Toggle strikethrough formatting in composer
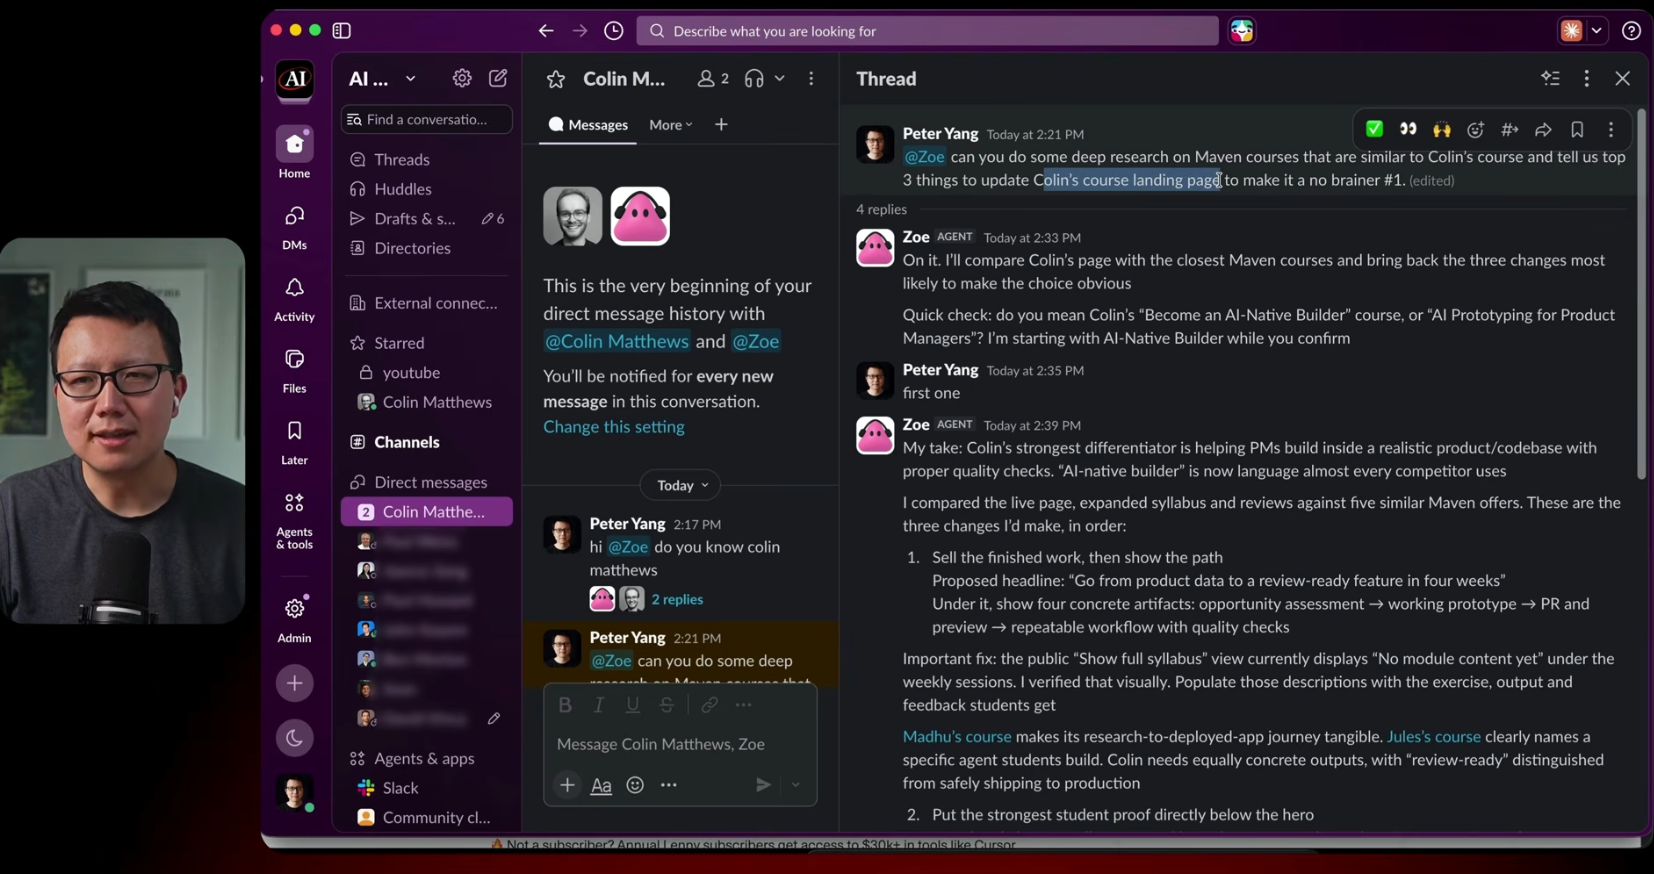 pos(667,706)
